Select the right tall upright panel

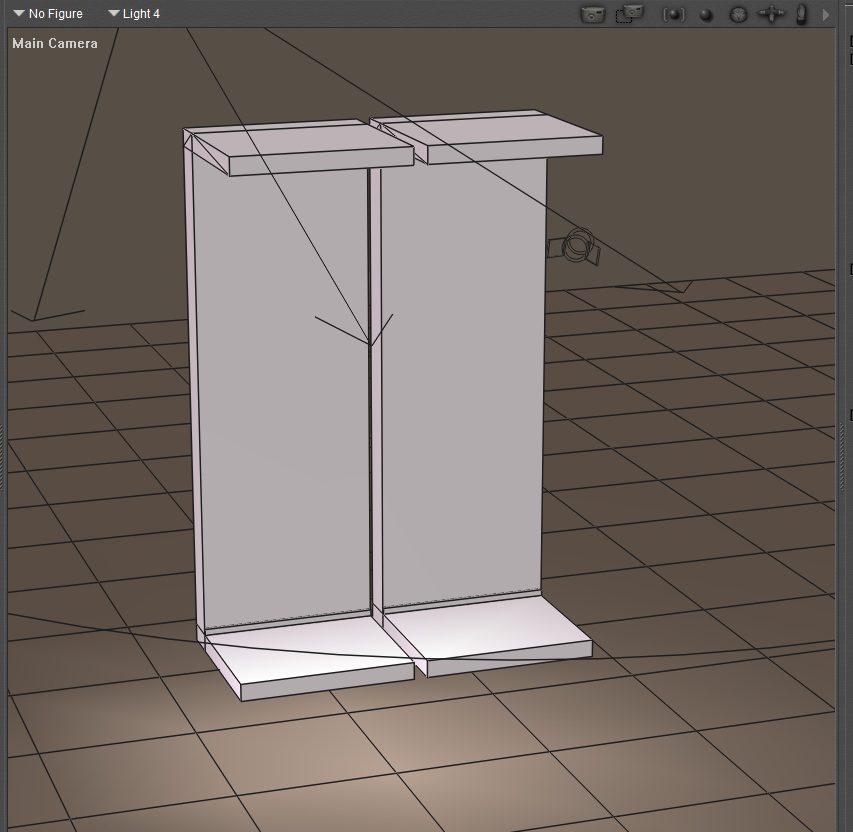point(462,380)
